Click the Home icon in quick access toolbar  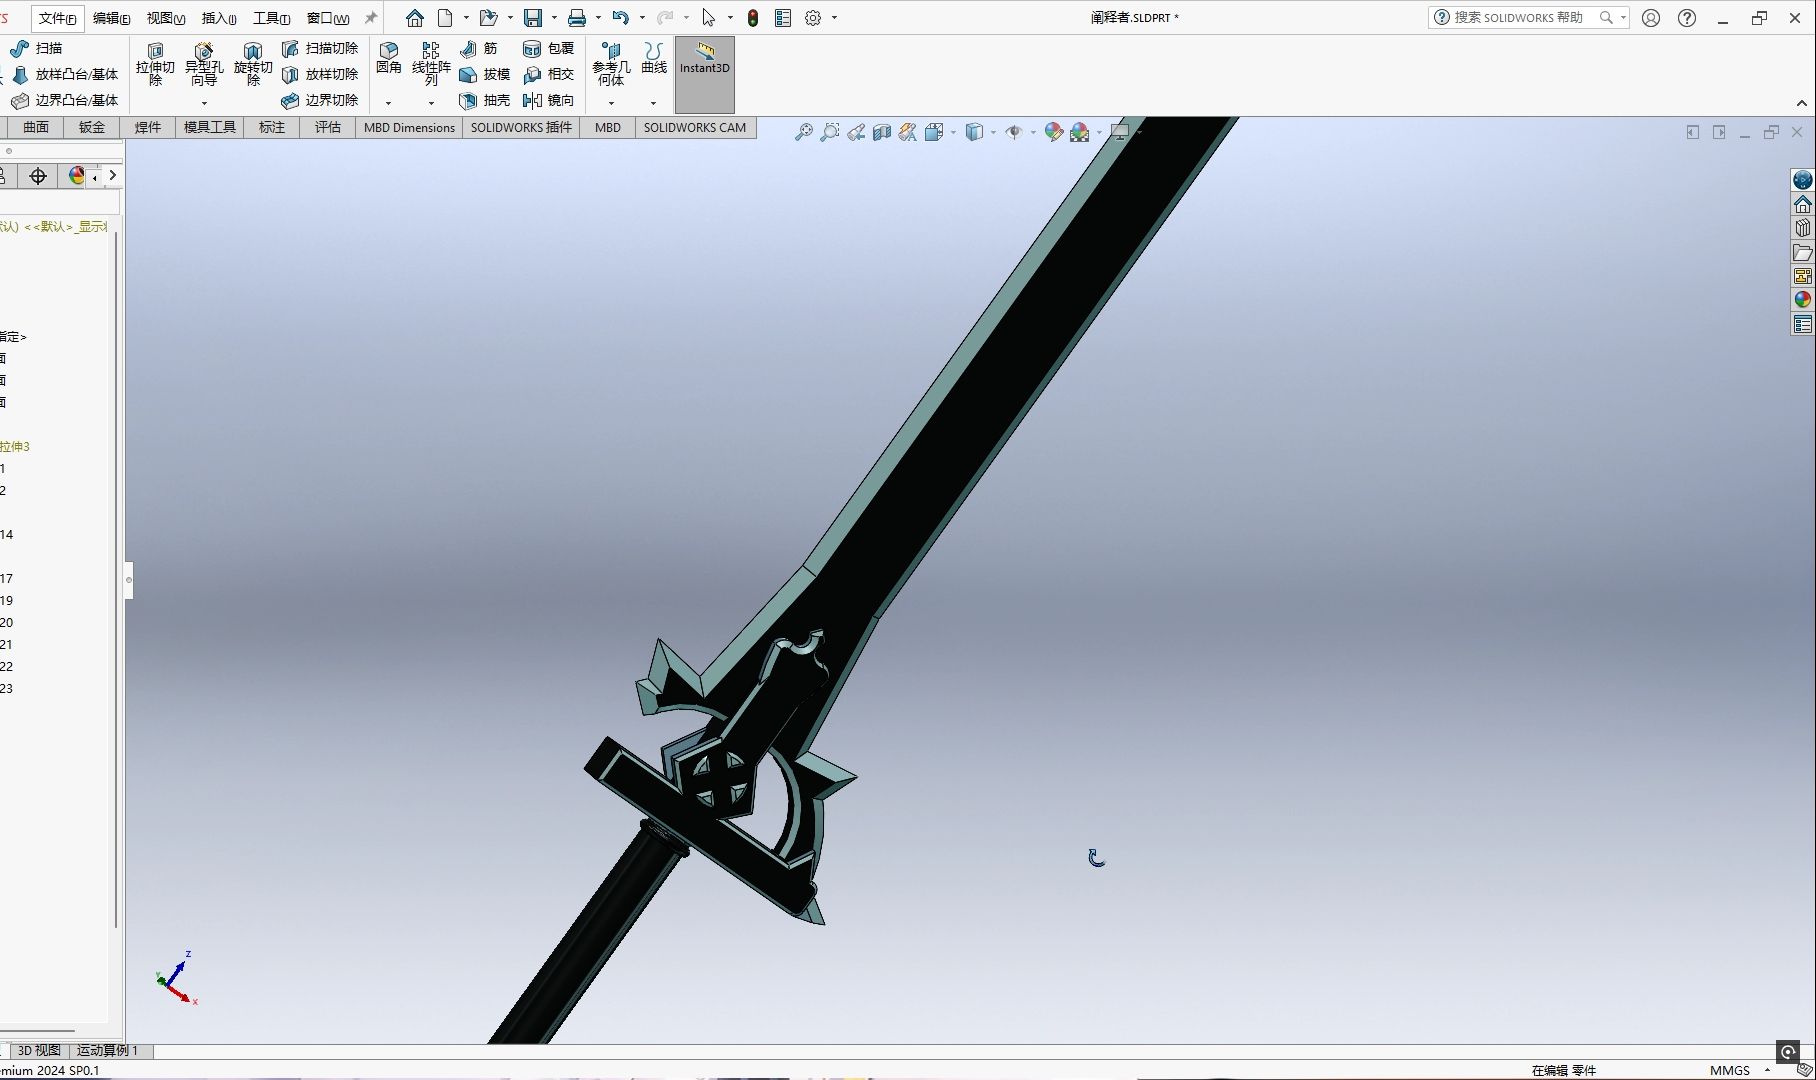[414, 18]
